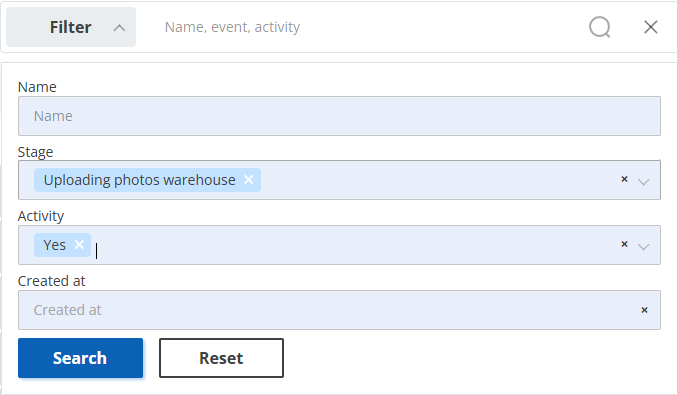Click empty area of Stage multiselect field
The image size is (677, 395).
click(x=436, y=180)
